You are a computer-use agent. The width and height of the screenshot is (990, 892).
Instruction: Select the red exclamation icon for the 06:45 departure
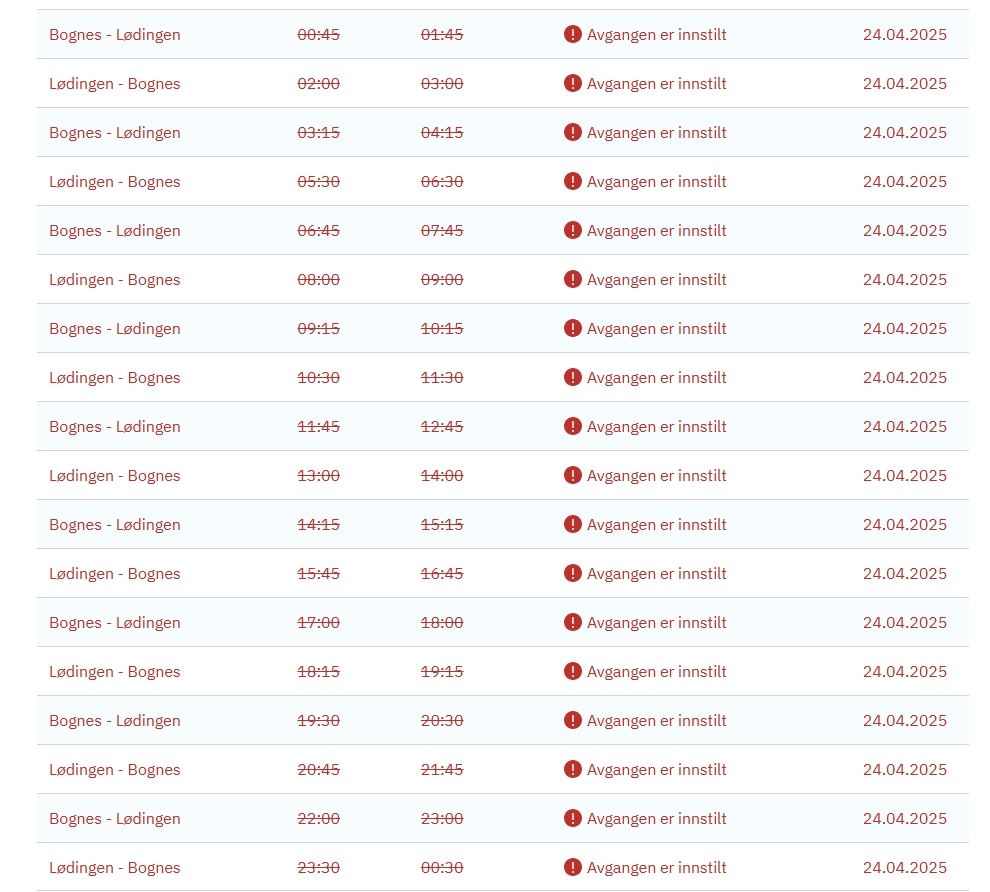tap(573, 231)
